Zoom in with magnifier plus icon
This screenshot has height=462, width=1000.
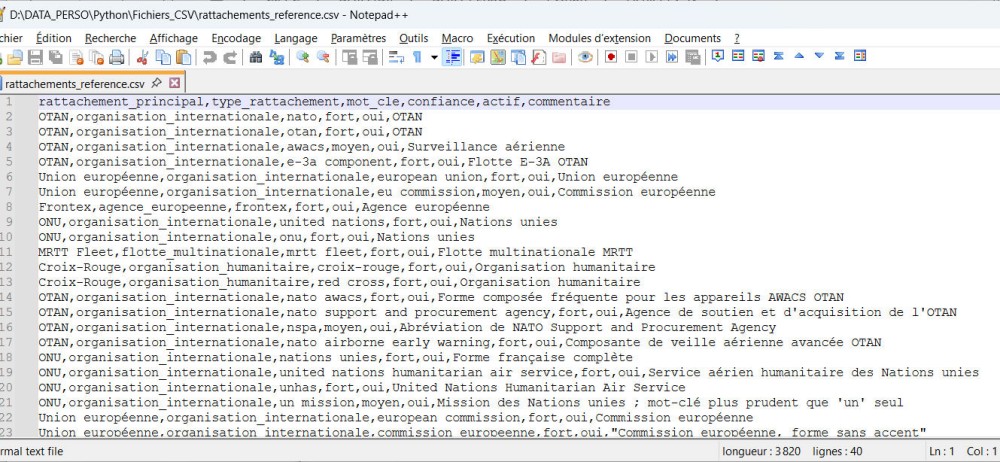coord(302,57)
